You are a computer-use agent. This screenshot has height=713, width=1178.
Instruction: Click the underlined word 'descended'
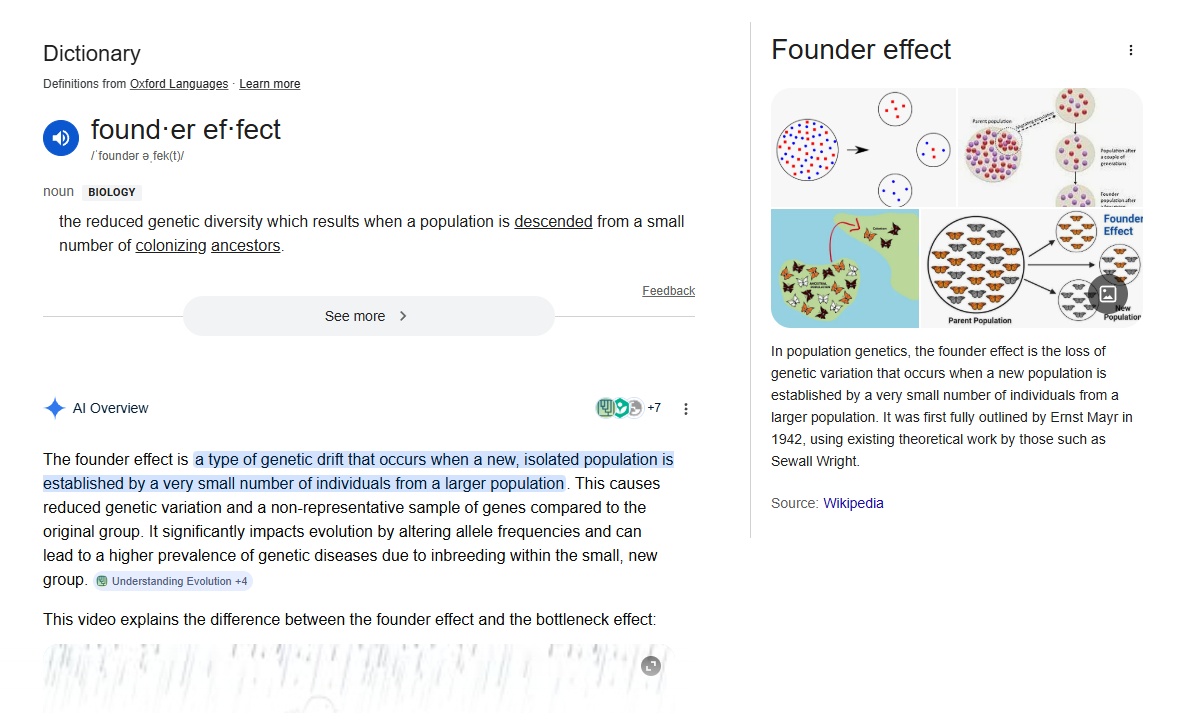[x=553, y=222]
